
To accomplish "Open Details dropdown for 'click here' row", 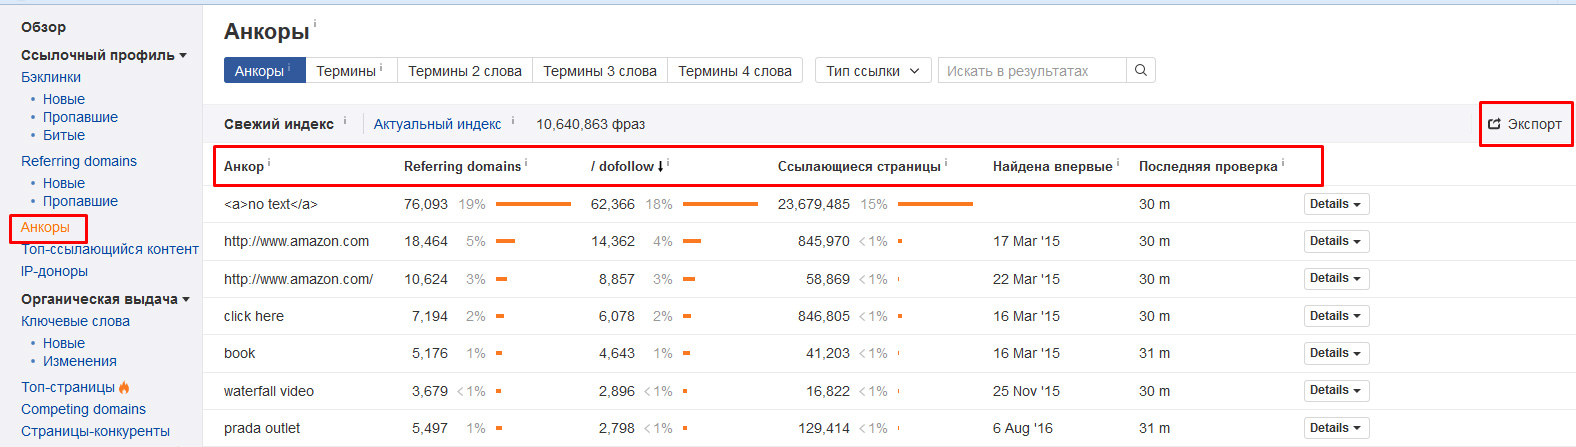I will tap(1335, 316).
